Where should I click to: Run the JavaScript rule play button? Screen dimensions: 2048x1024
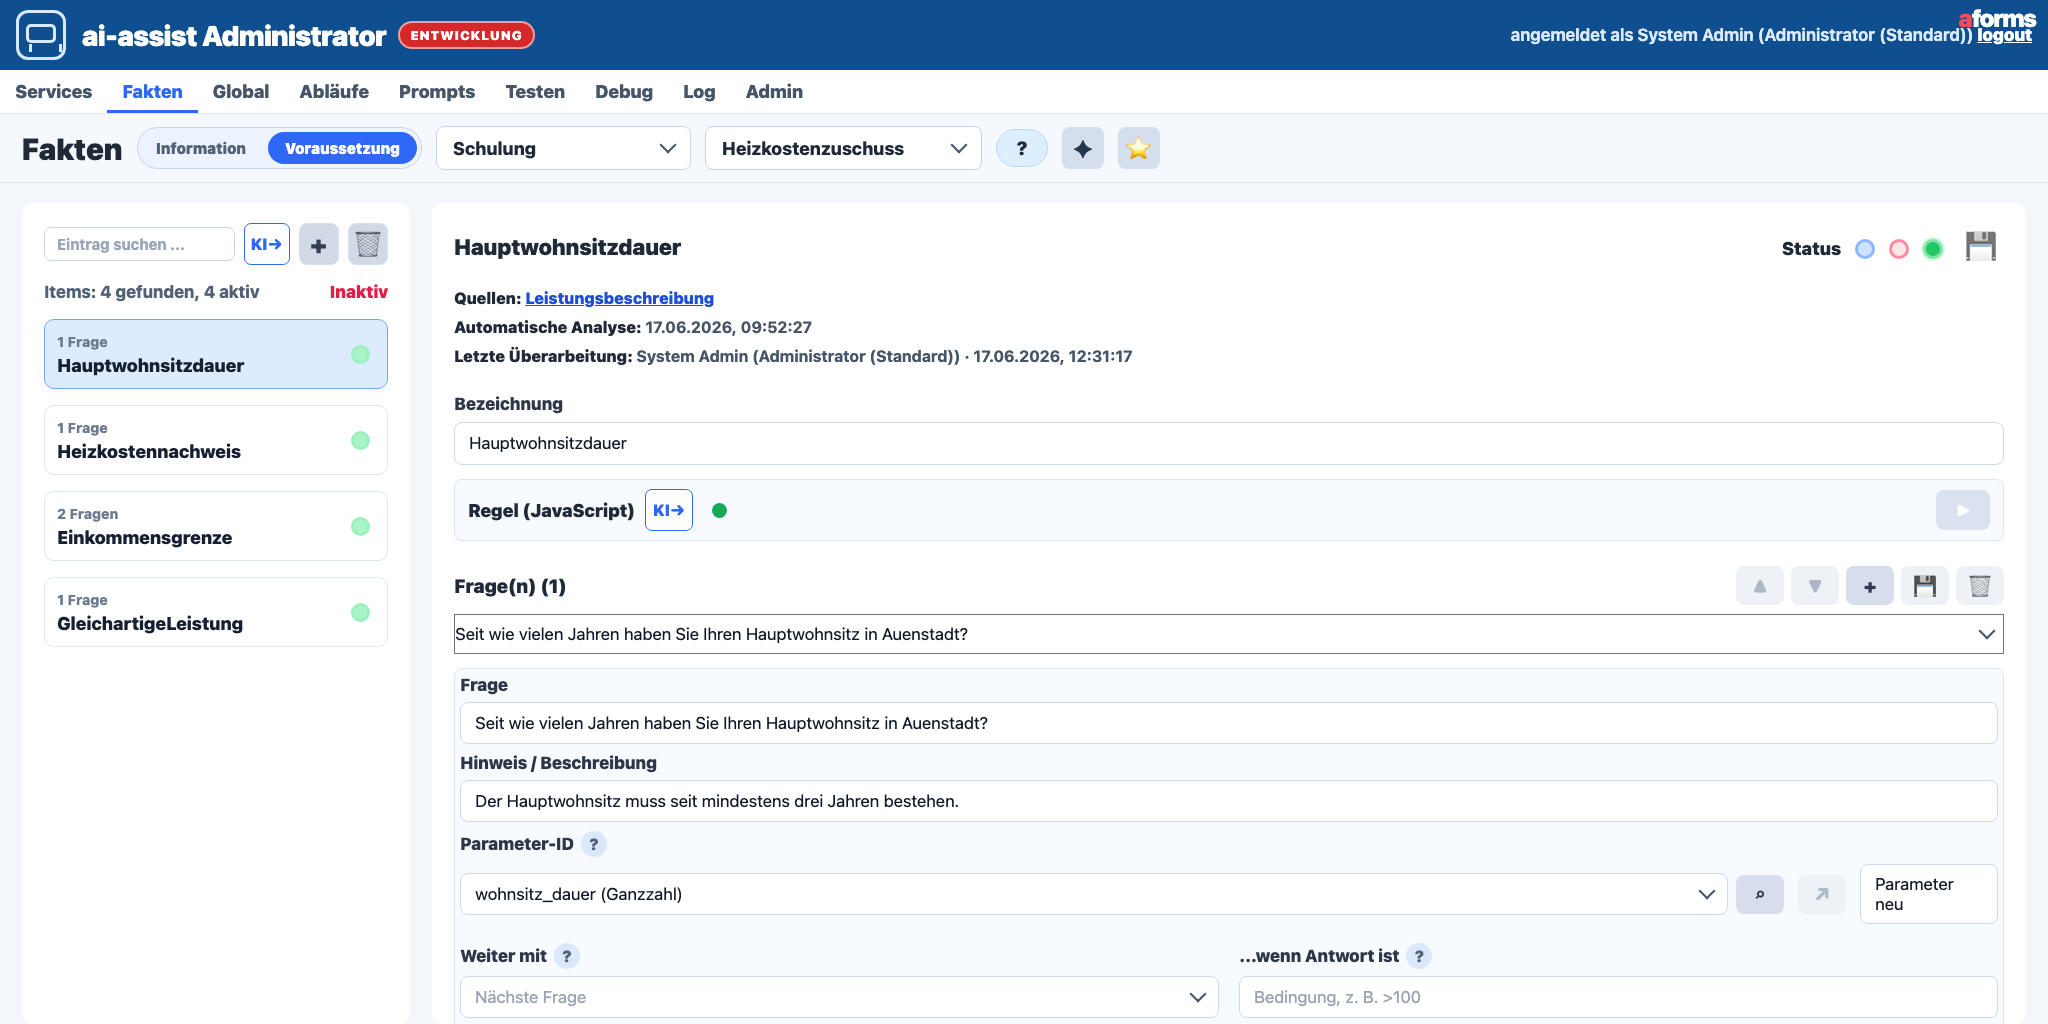click(x=1962, y=510)
